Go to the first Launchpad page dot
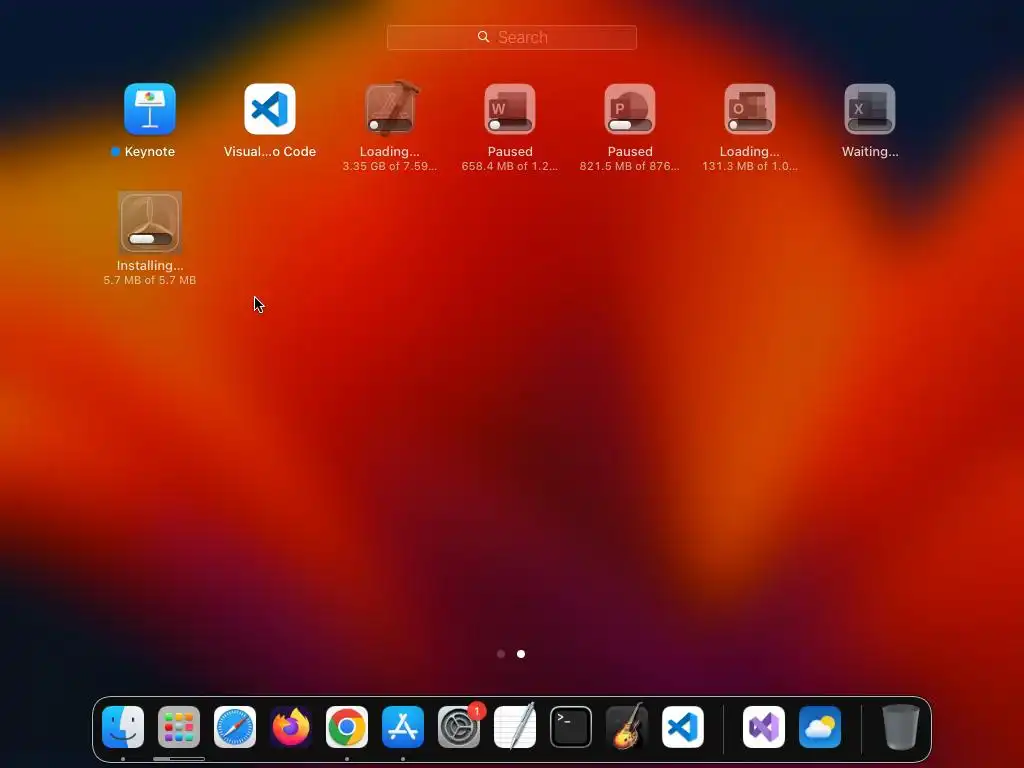Viewport: 1024px width, 768px height. 501,654
